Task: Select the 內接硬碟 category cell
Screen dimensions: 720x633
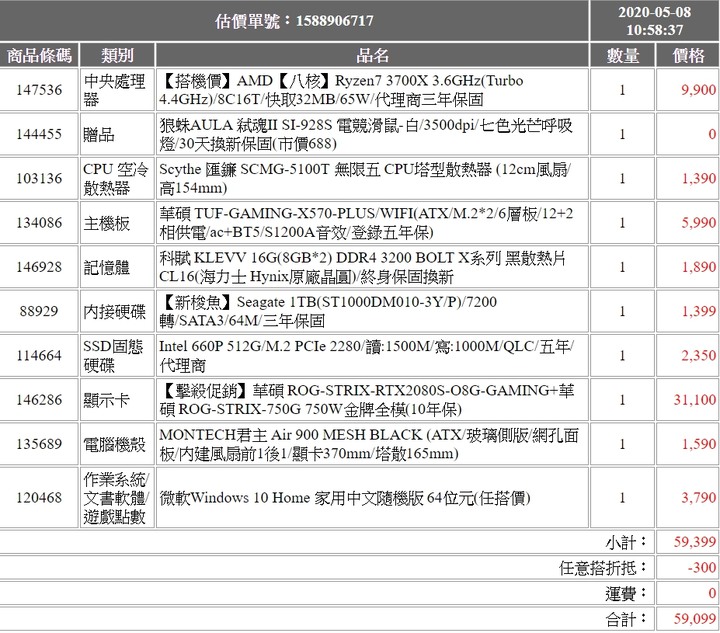Action: click(x=117, y=311)
